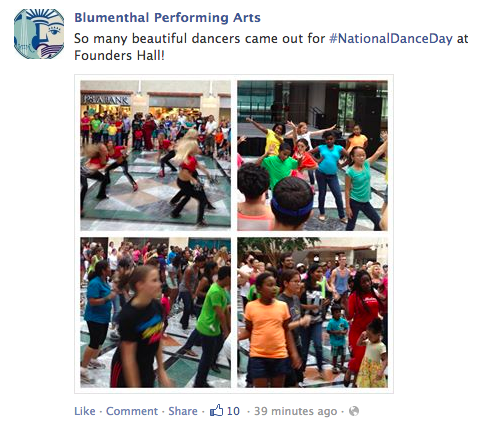
Task: Click Comment under the post
Action: [132, 411]
